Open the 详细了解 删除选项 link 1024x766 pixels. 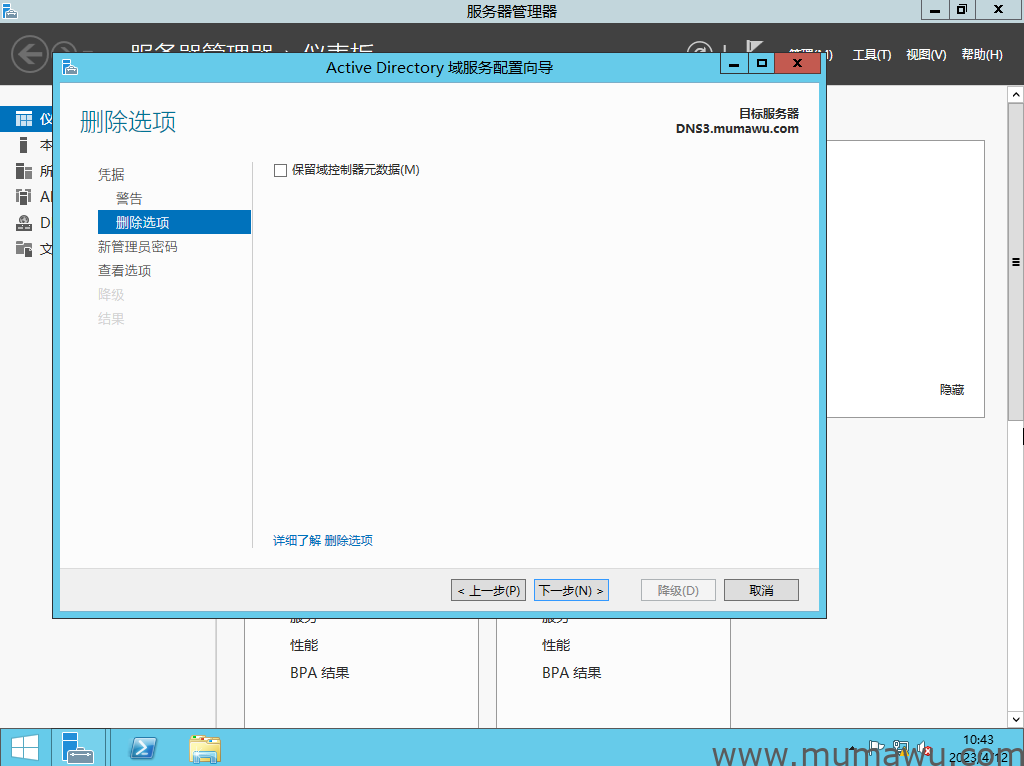click(x=323, y=541)
